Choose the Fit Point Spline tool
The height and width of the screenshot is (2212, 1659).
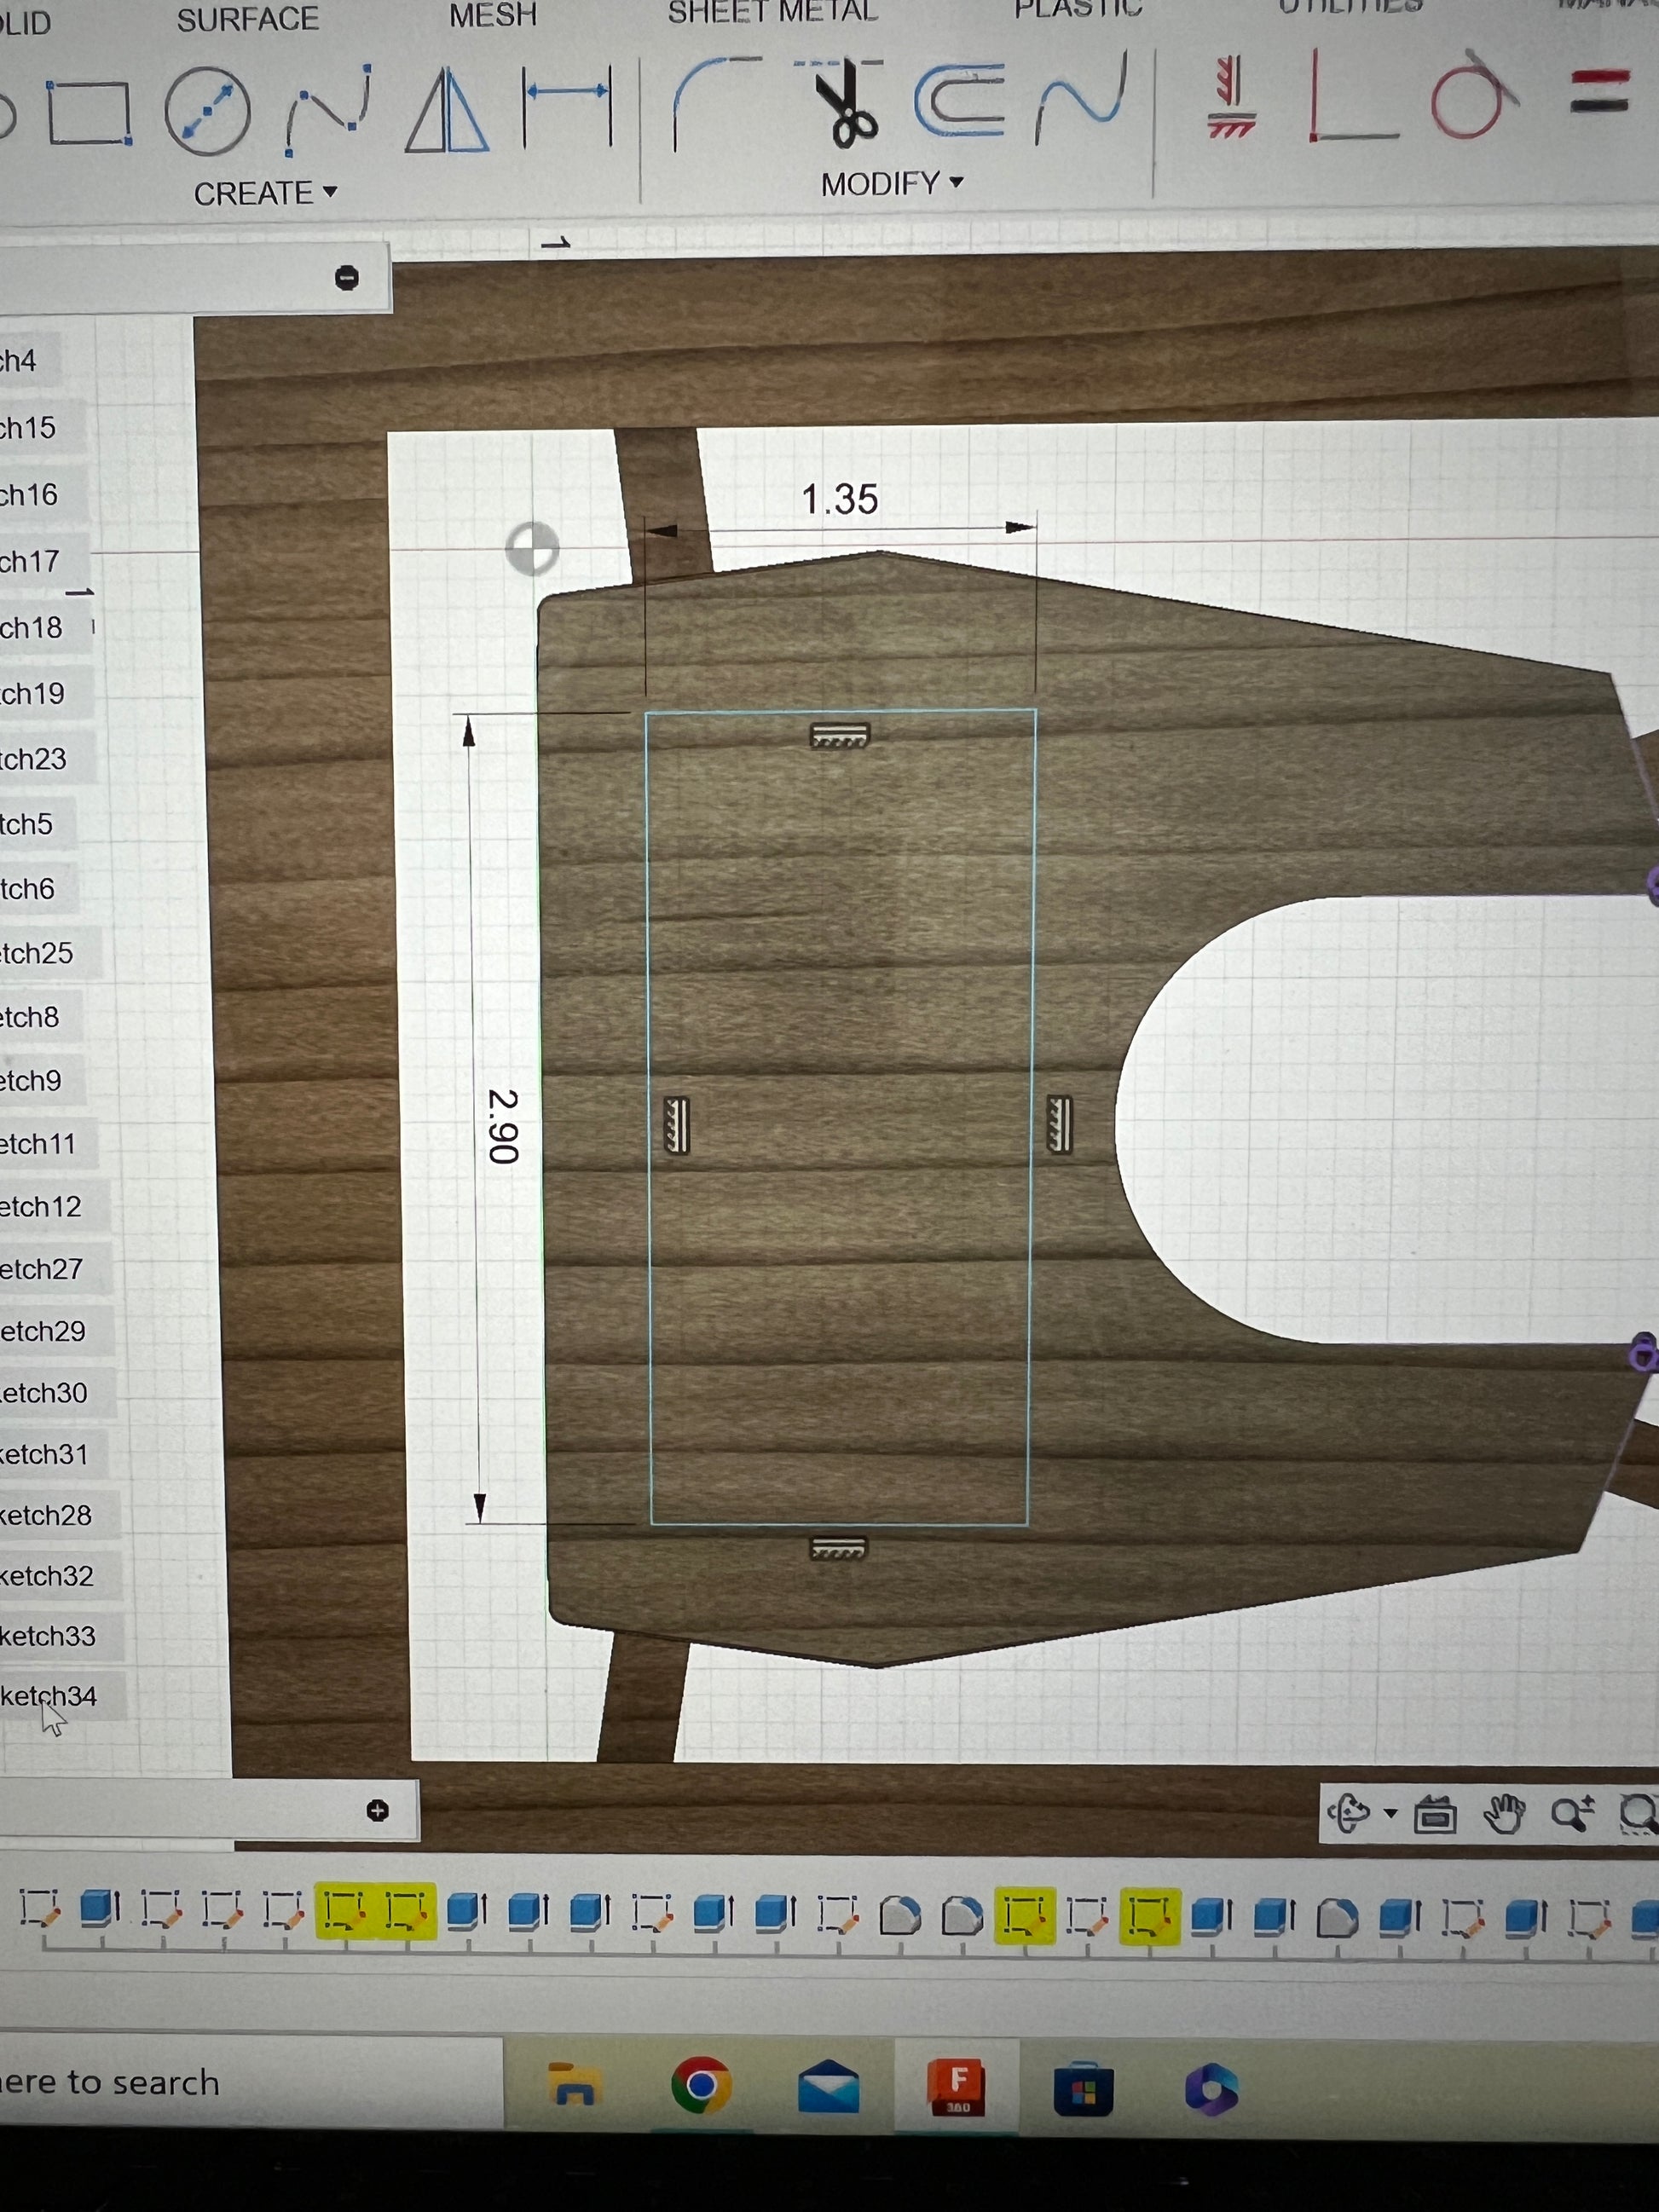[x=327, y=110]
